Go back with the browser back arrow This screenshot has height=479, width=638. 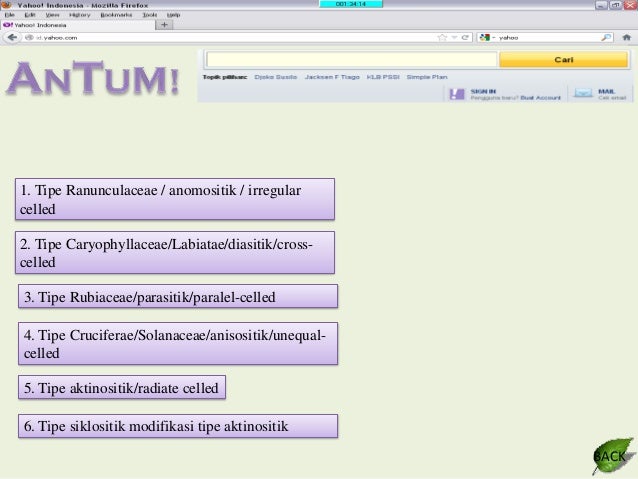[12, 37]
